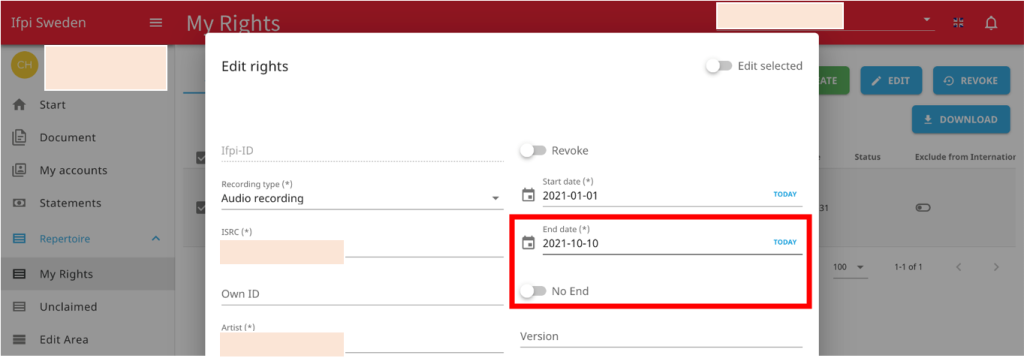Viewport: 1024px width, 364px height.
Task: Enable the No End switch
Action: (533, 291)
